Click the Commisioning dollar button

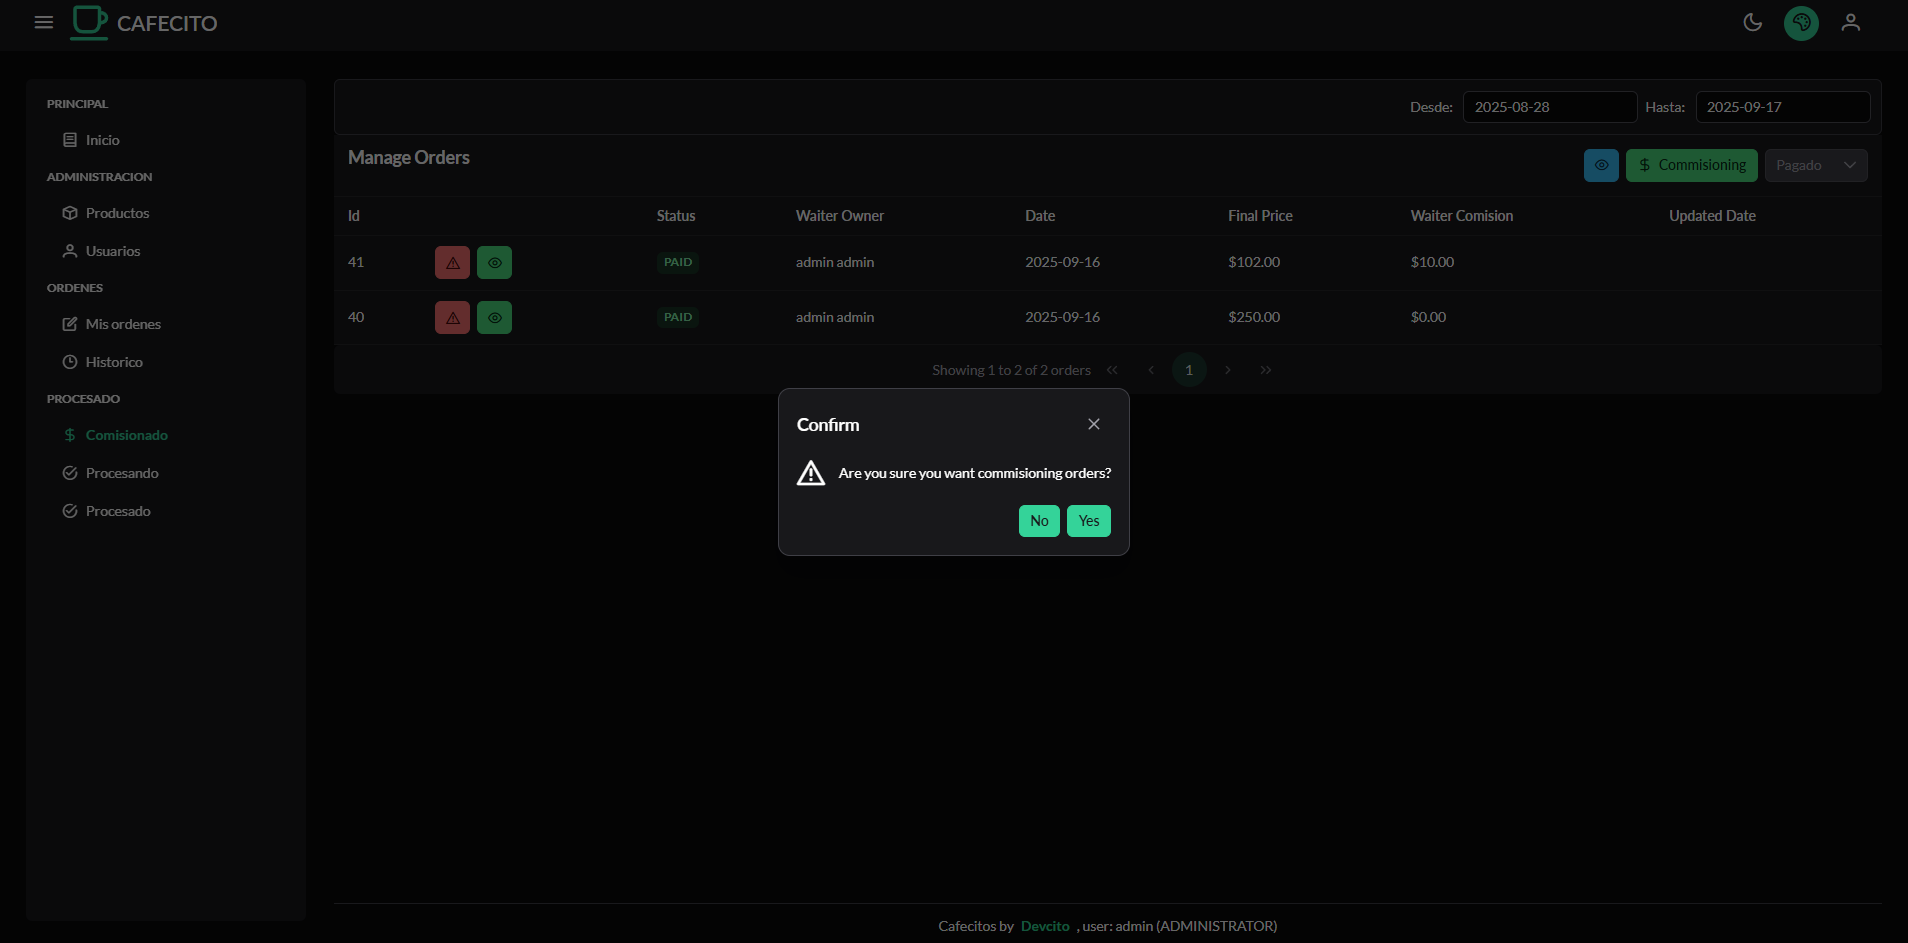(1691, 165)
